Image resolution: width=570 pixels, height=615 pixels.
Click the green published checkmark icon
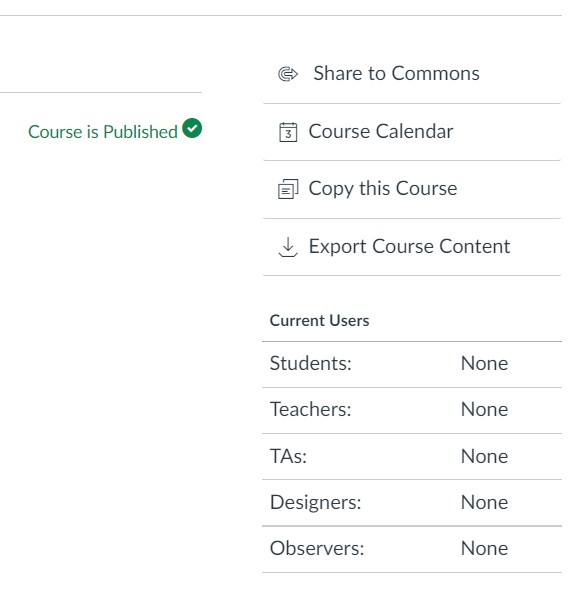(192, 128)
